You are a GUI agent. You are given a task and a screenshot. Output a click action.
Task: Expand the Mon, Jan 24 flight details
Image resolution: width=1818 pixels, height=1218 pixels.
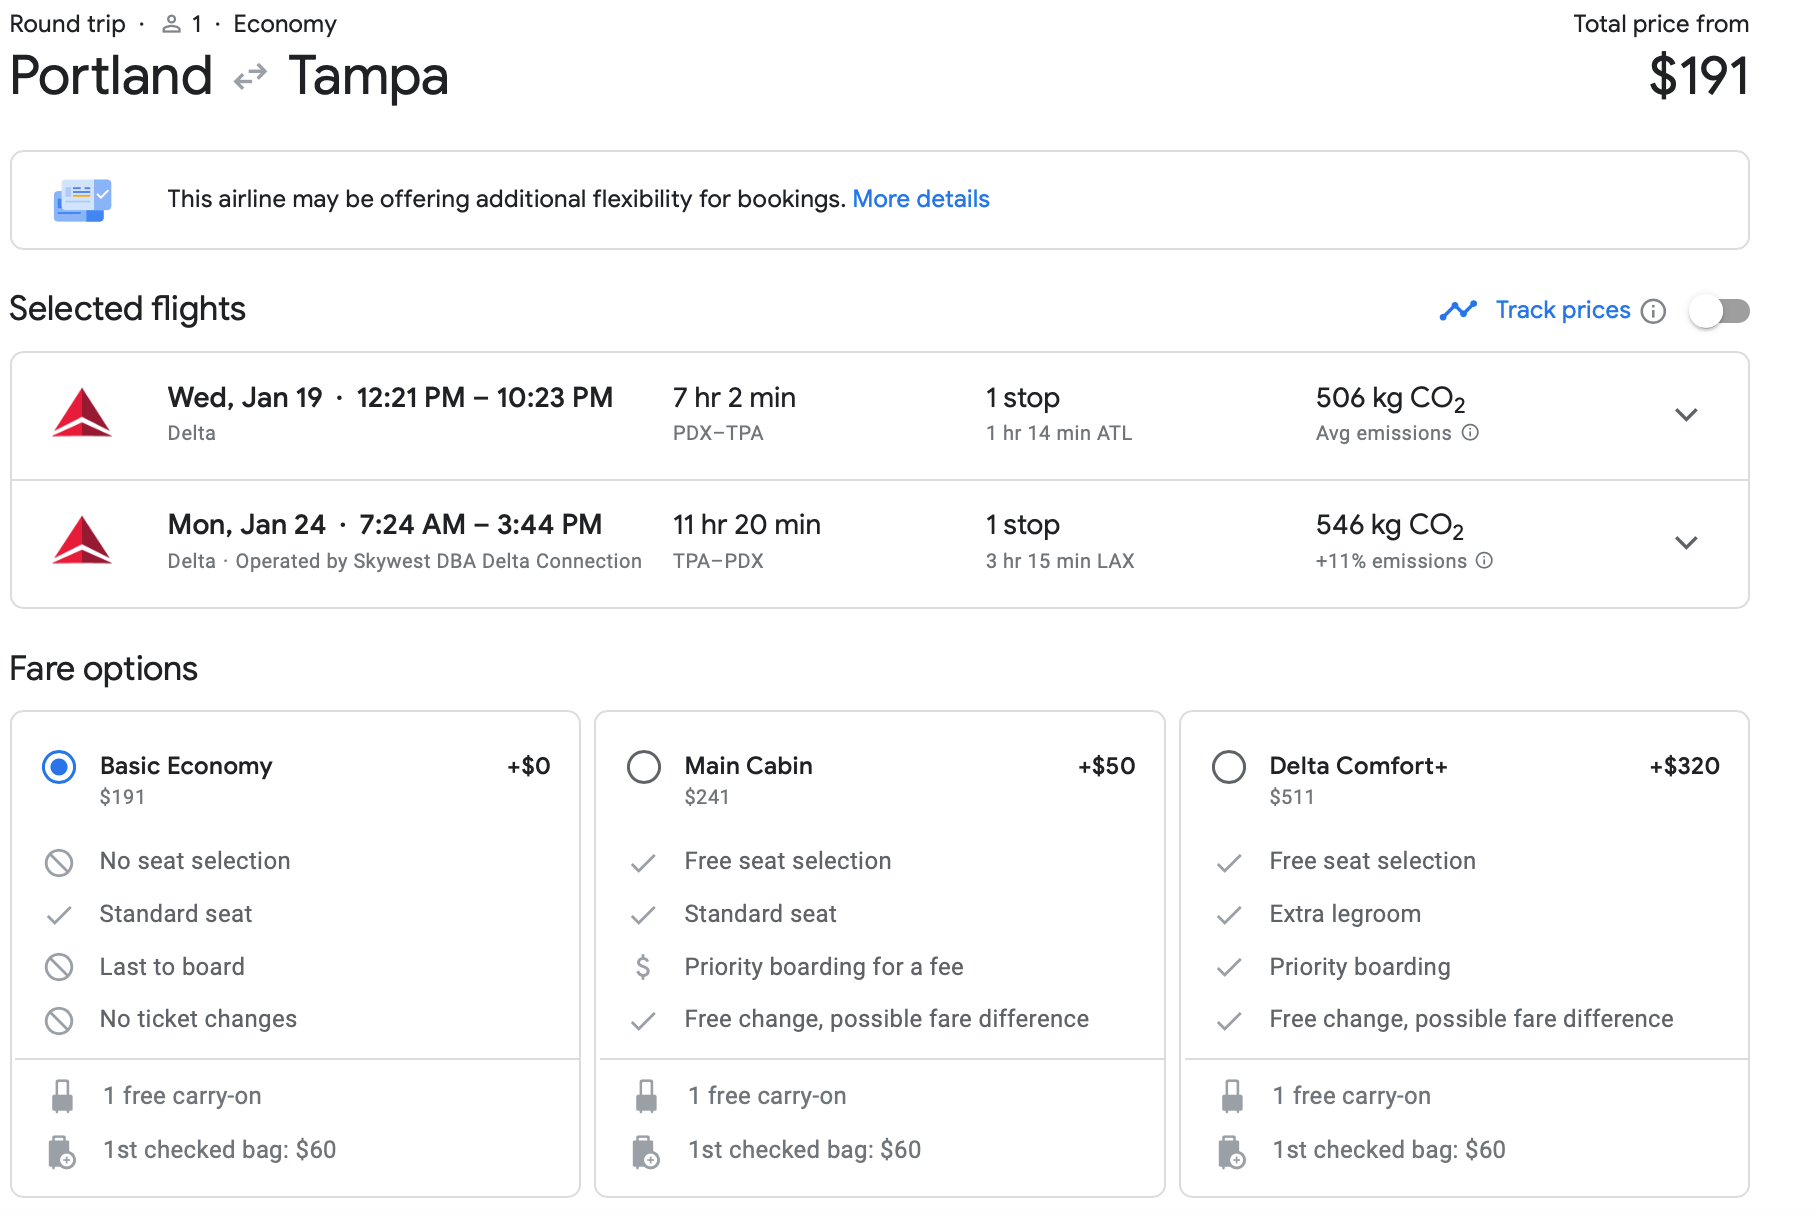point(1686,543)
